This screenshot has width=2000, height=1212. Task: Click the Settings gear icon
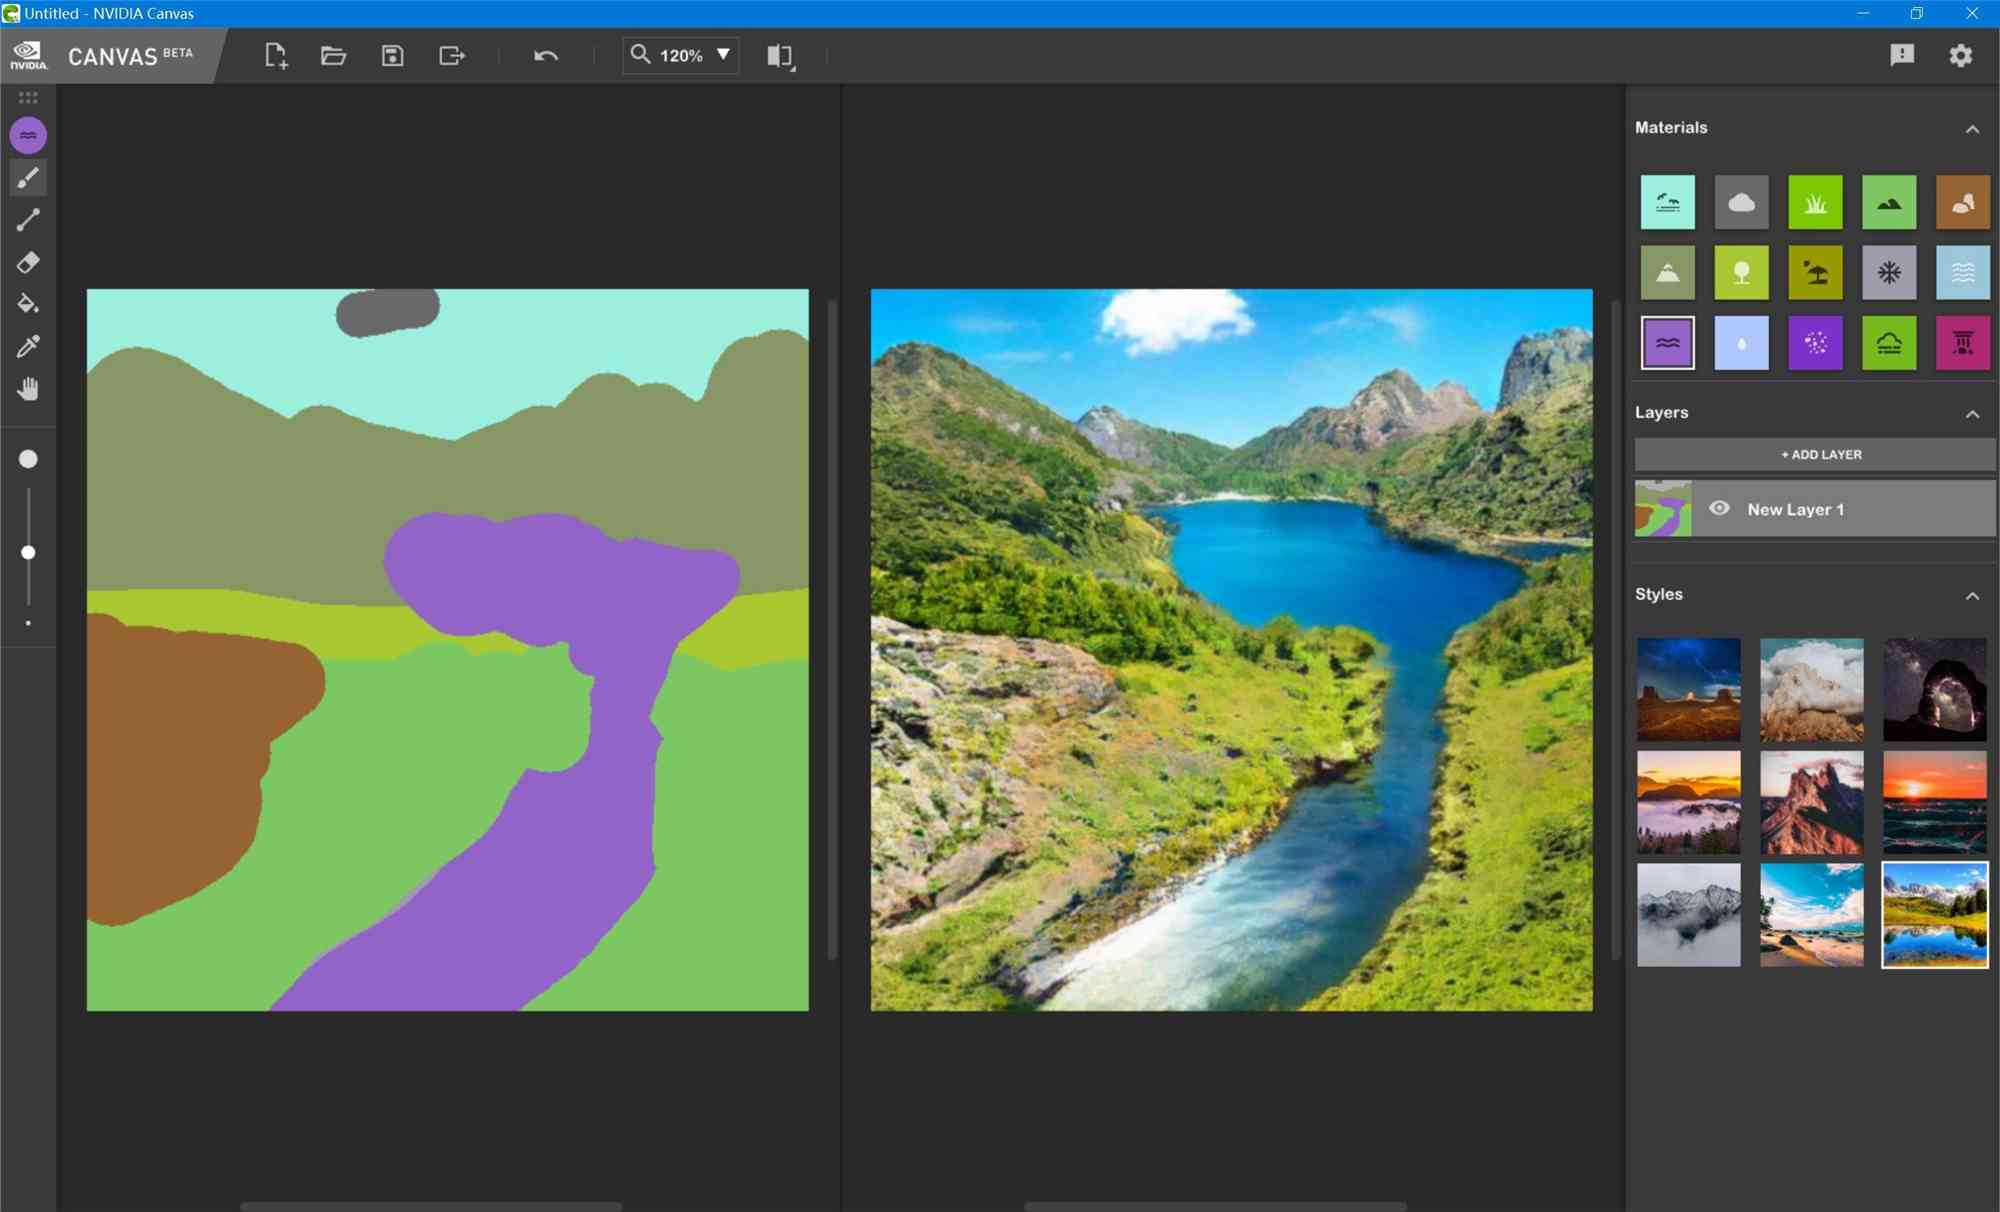click(x=1961, y=54)
